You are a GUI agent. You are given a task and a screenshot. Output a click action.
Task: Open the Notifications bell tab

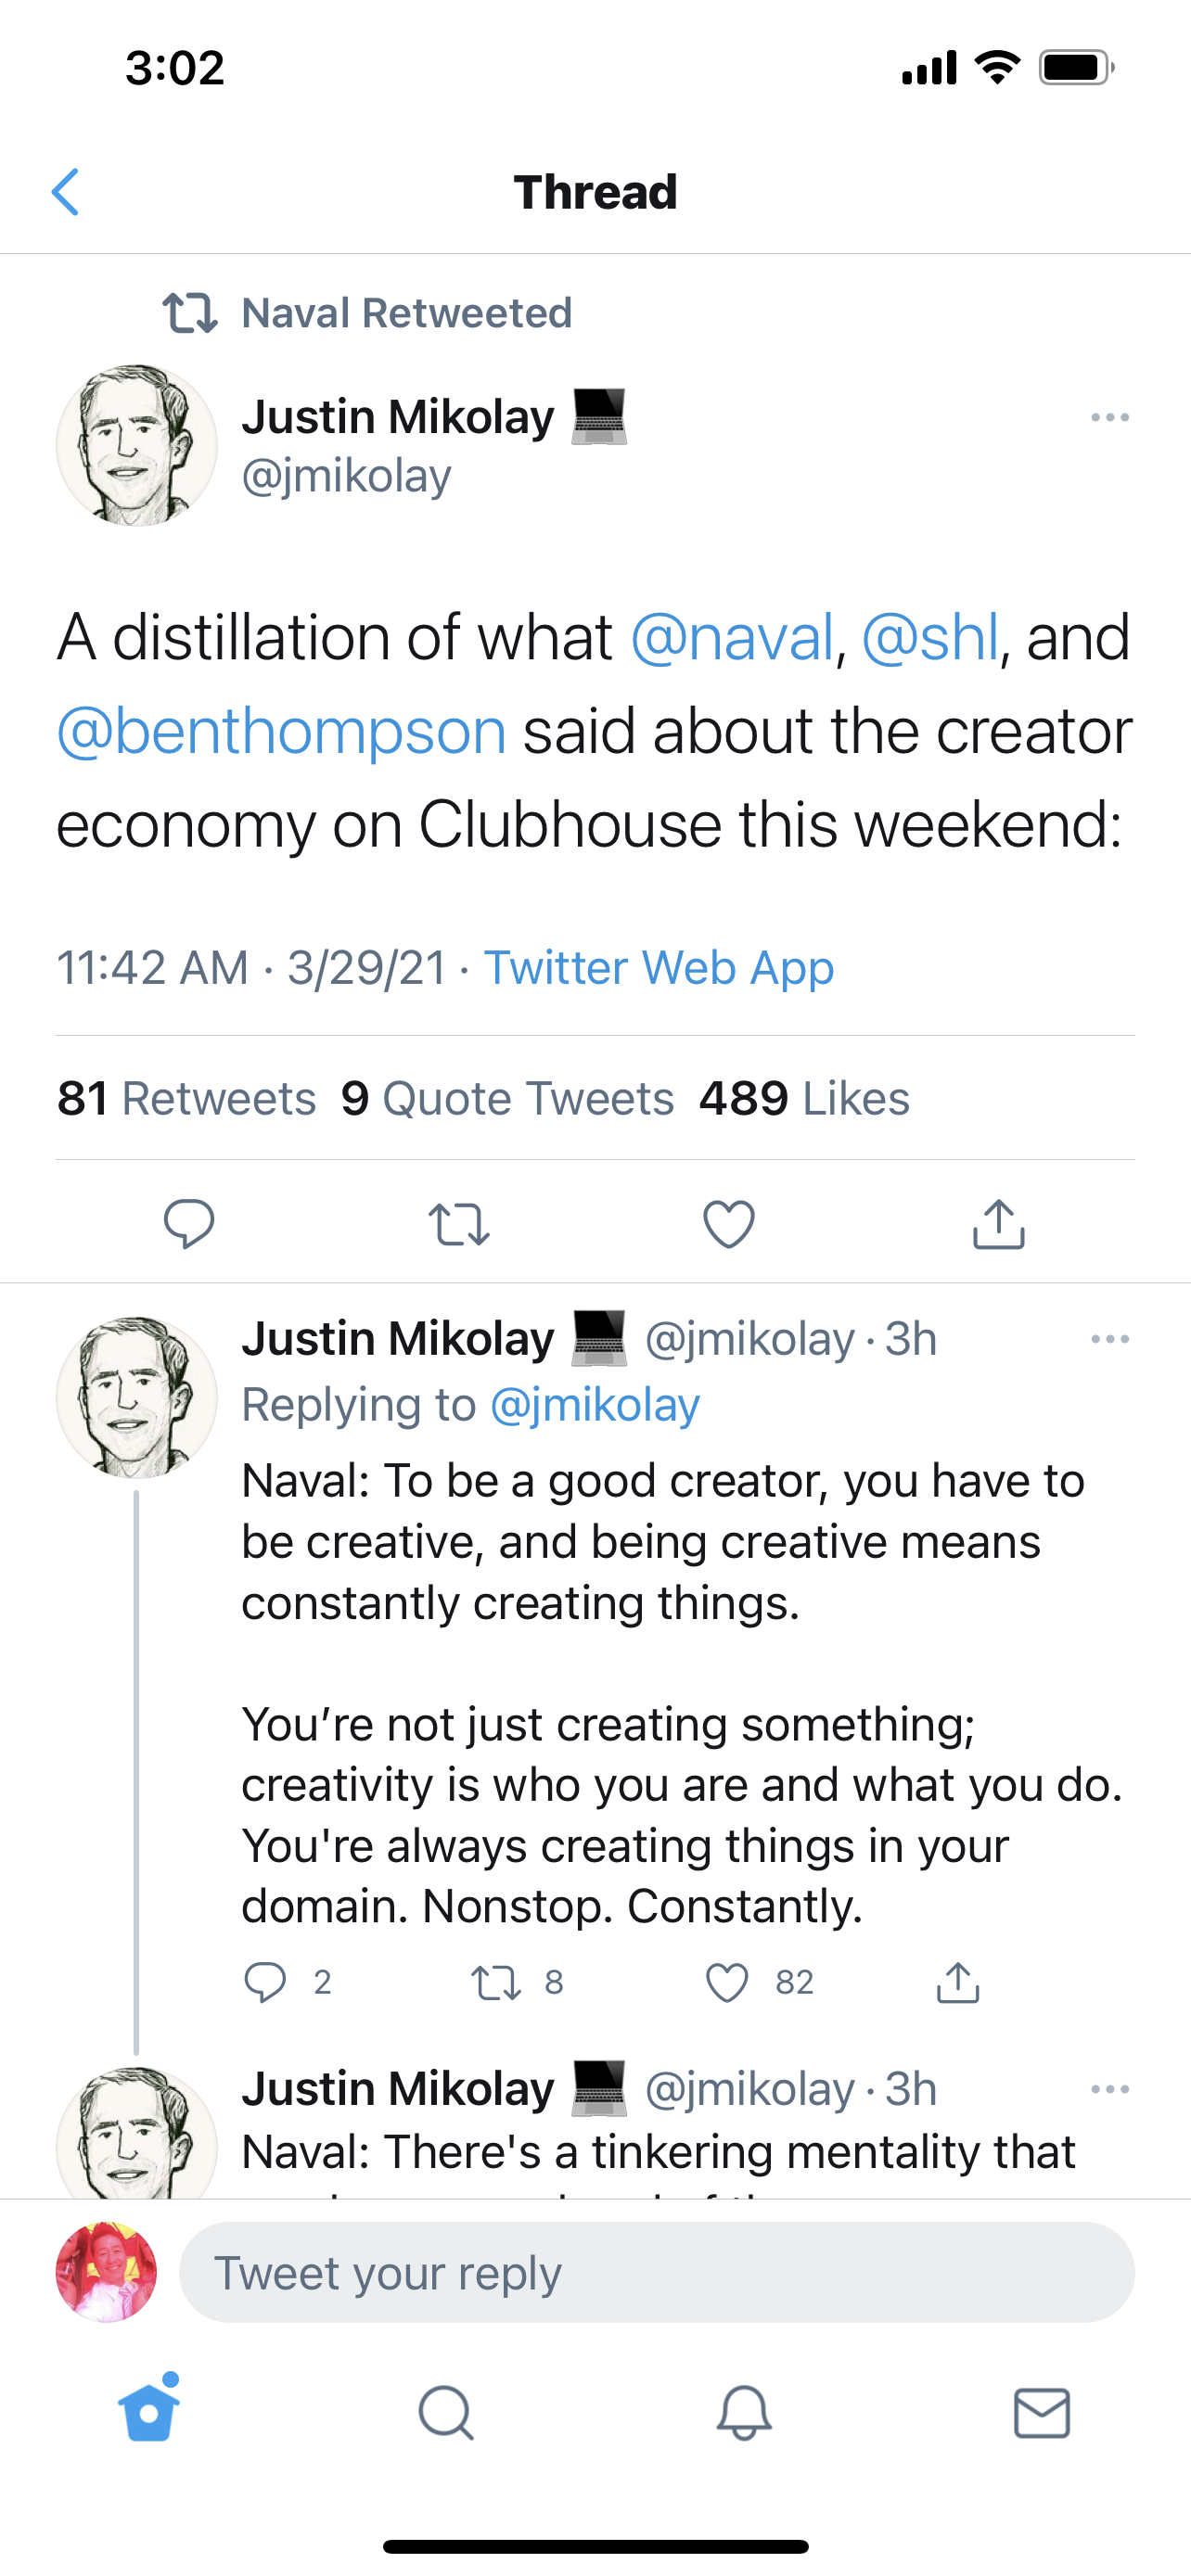[744, 2413]
